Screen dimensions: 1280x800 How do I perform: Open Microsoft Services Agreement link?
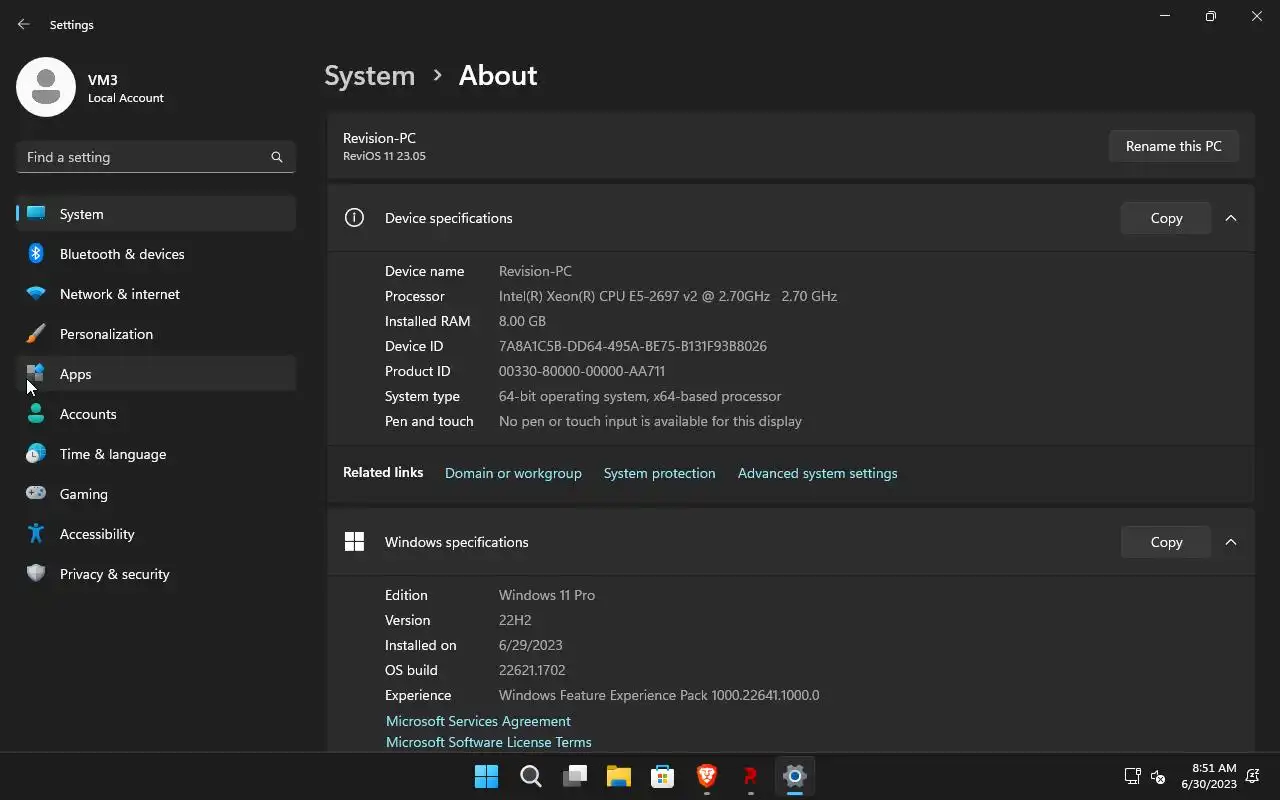tap(478, 721)
